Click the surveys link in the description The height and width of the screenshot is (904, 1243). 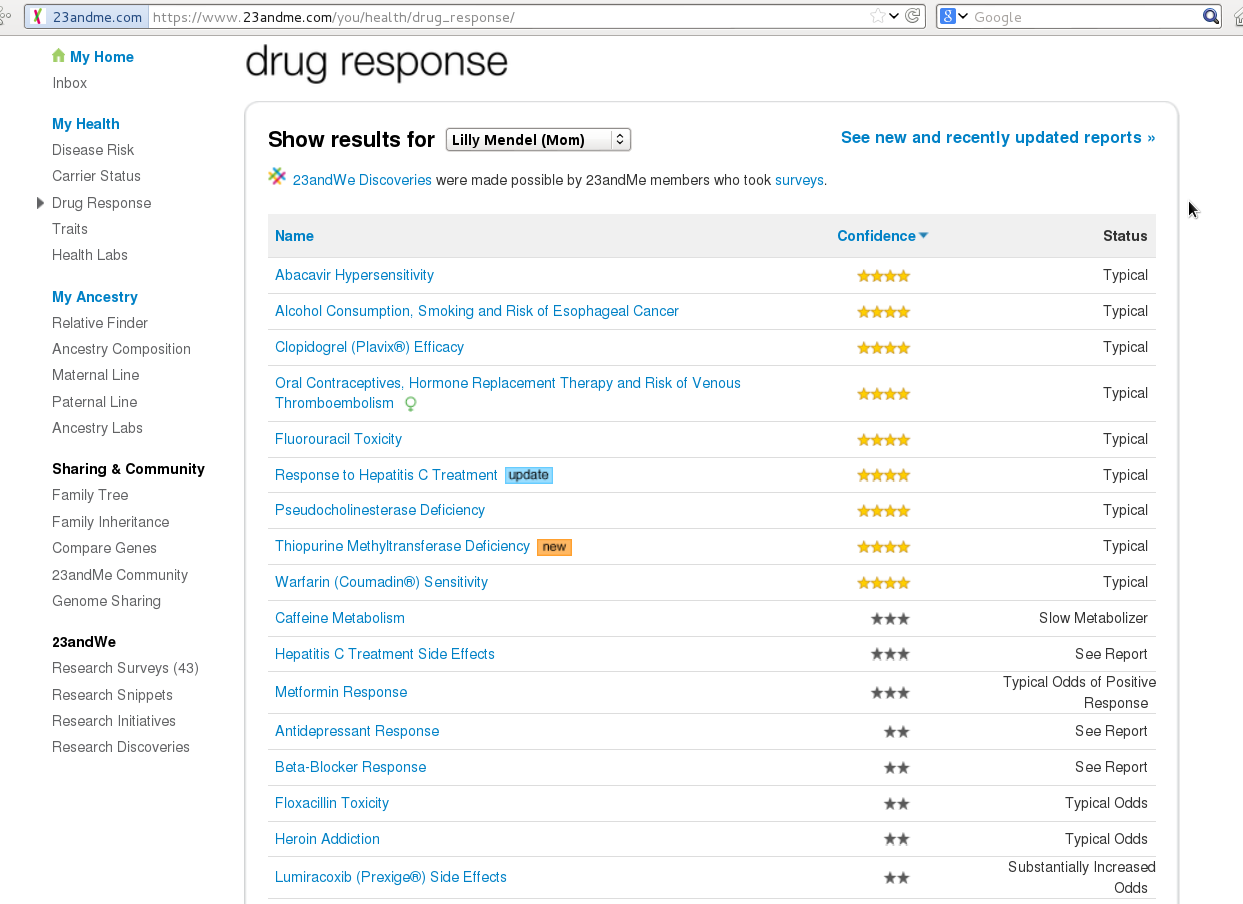pos(799,180)
